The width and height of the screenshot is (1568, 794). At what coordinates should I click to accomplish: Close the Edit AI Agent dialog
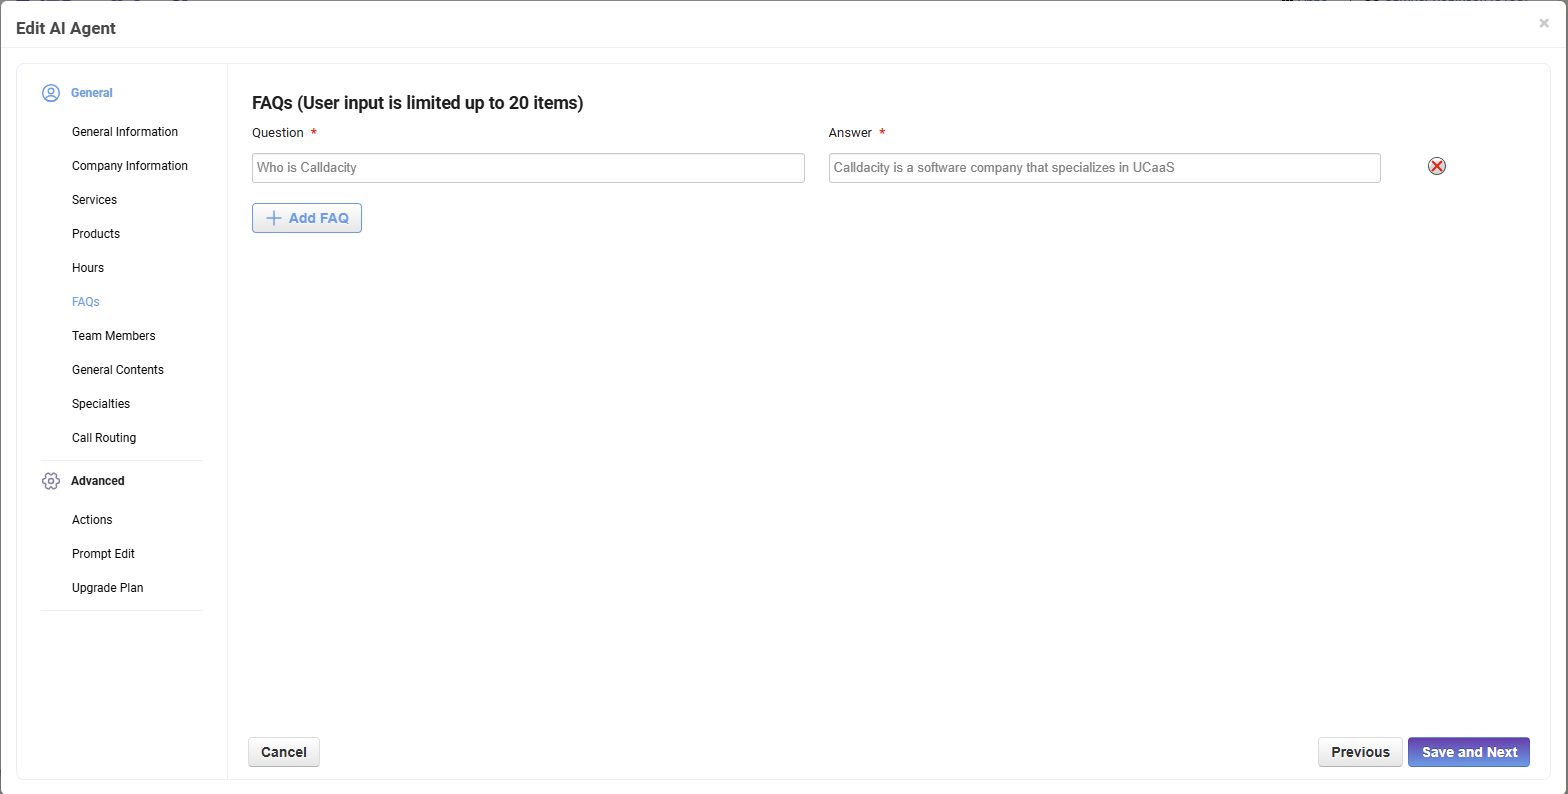[x=1543, y=23]
